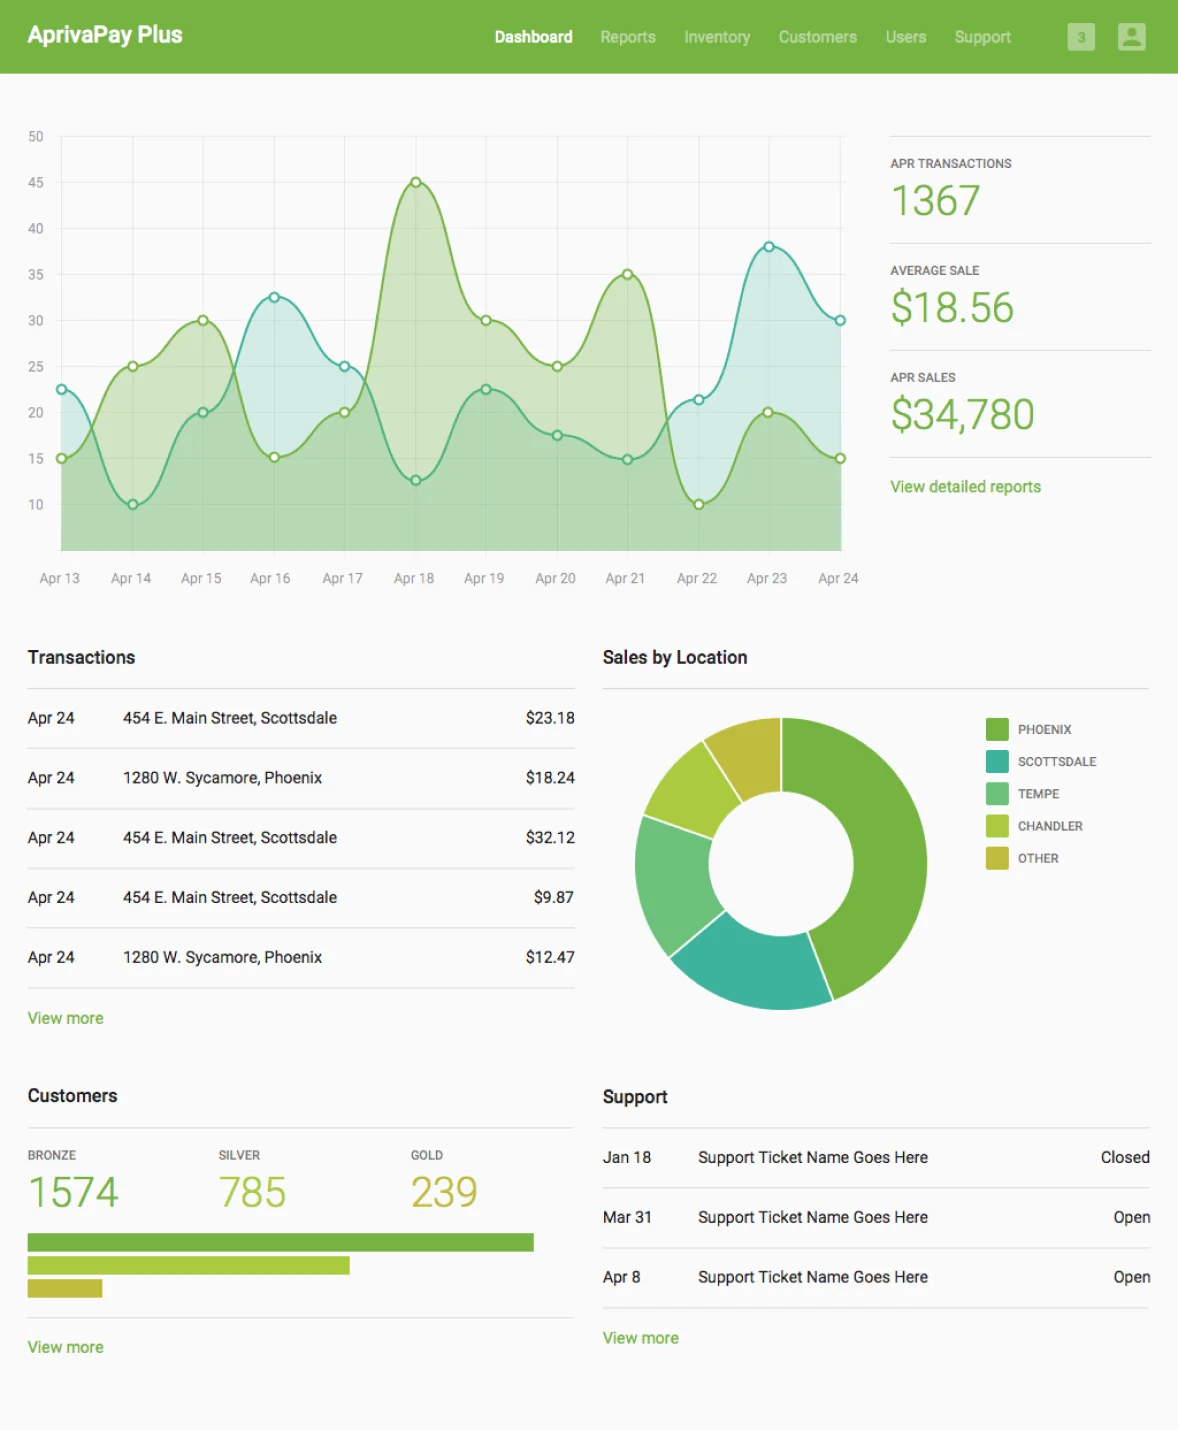Select the Dashboard tab

(534, 37)
